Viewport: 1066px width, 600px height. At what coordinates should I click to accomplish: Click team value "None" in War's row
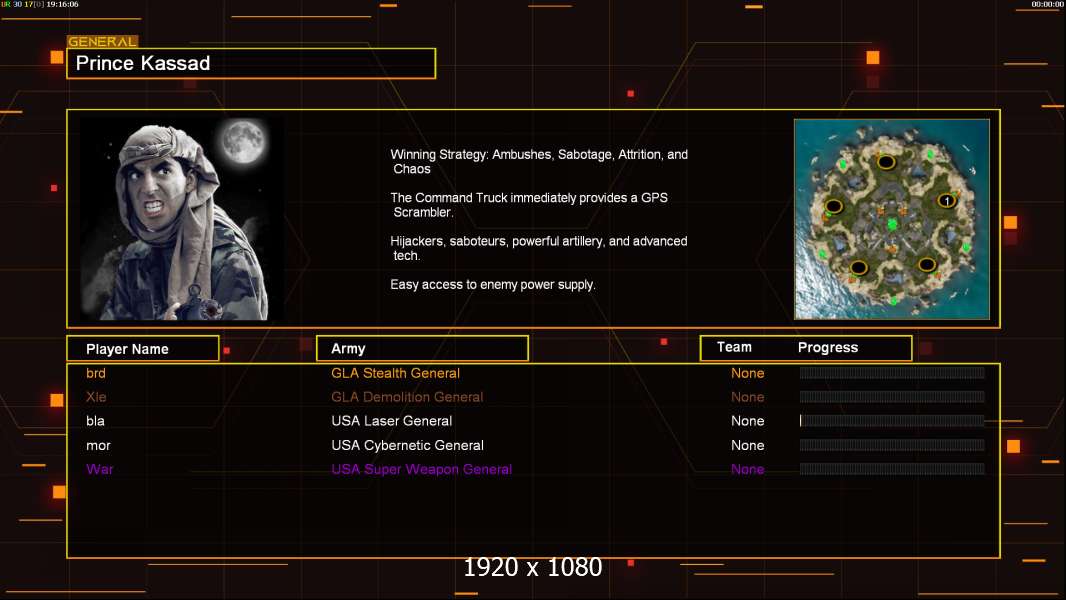click(x=748, y=469)
